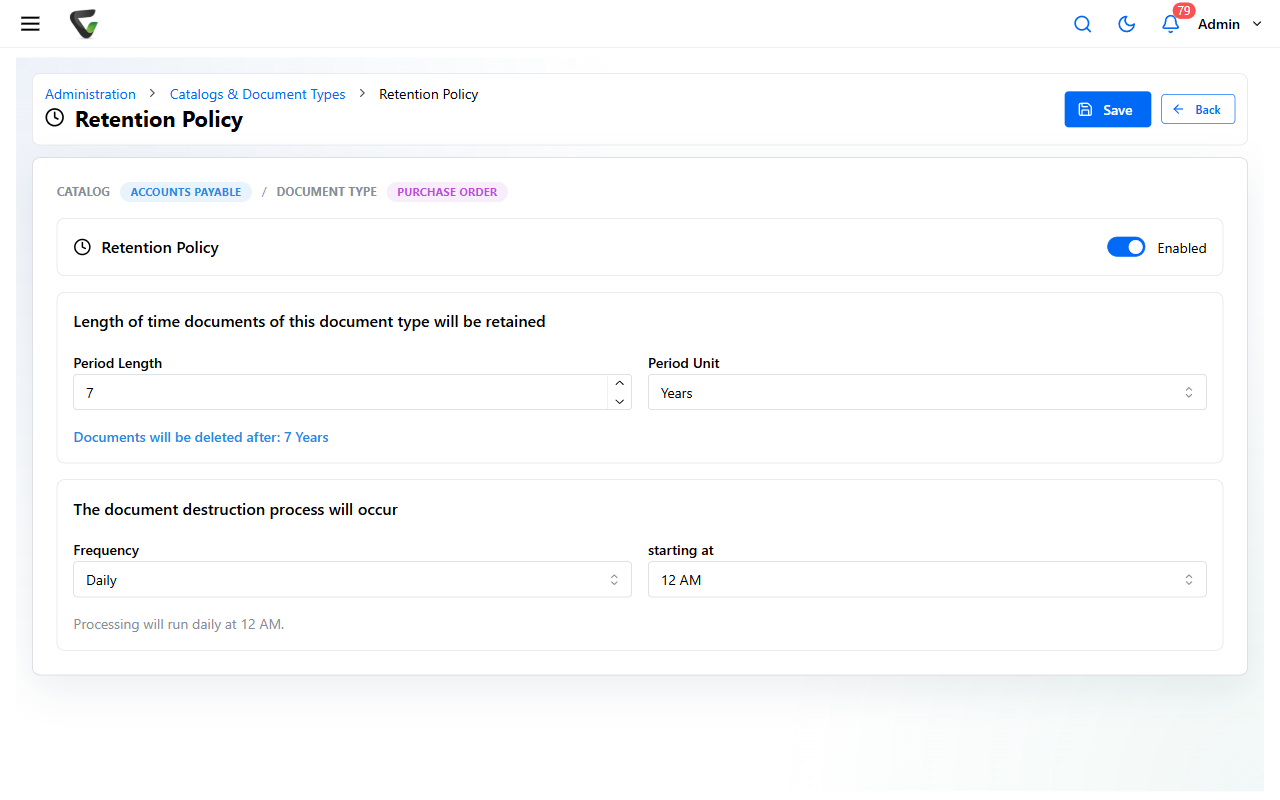Click the Purchase Order document type badge
1280x800 pixels.
pyautogui.click(x=447, y=192)
